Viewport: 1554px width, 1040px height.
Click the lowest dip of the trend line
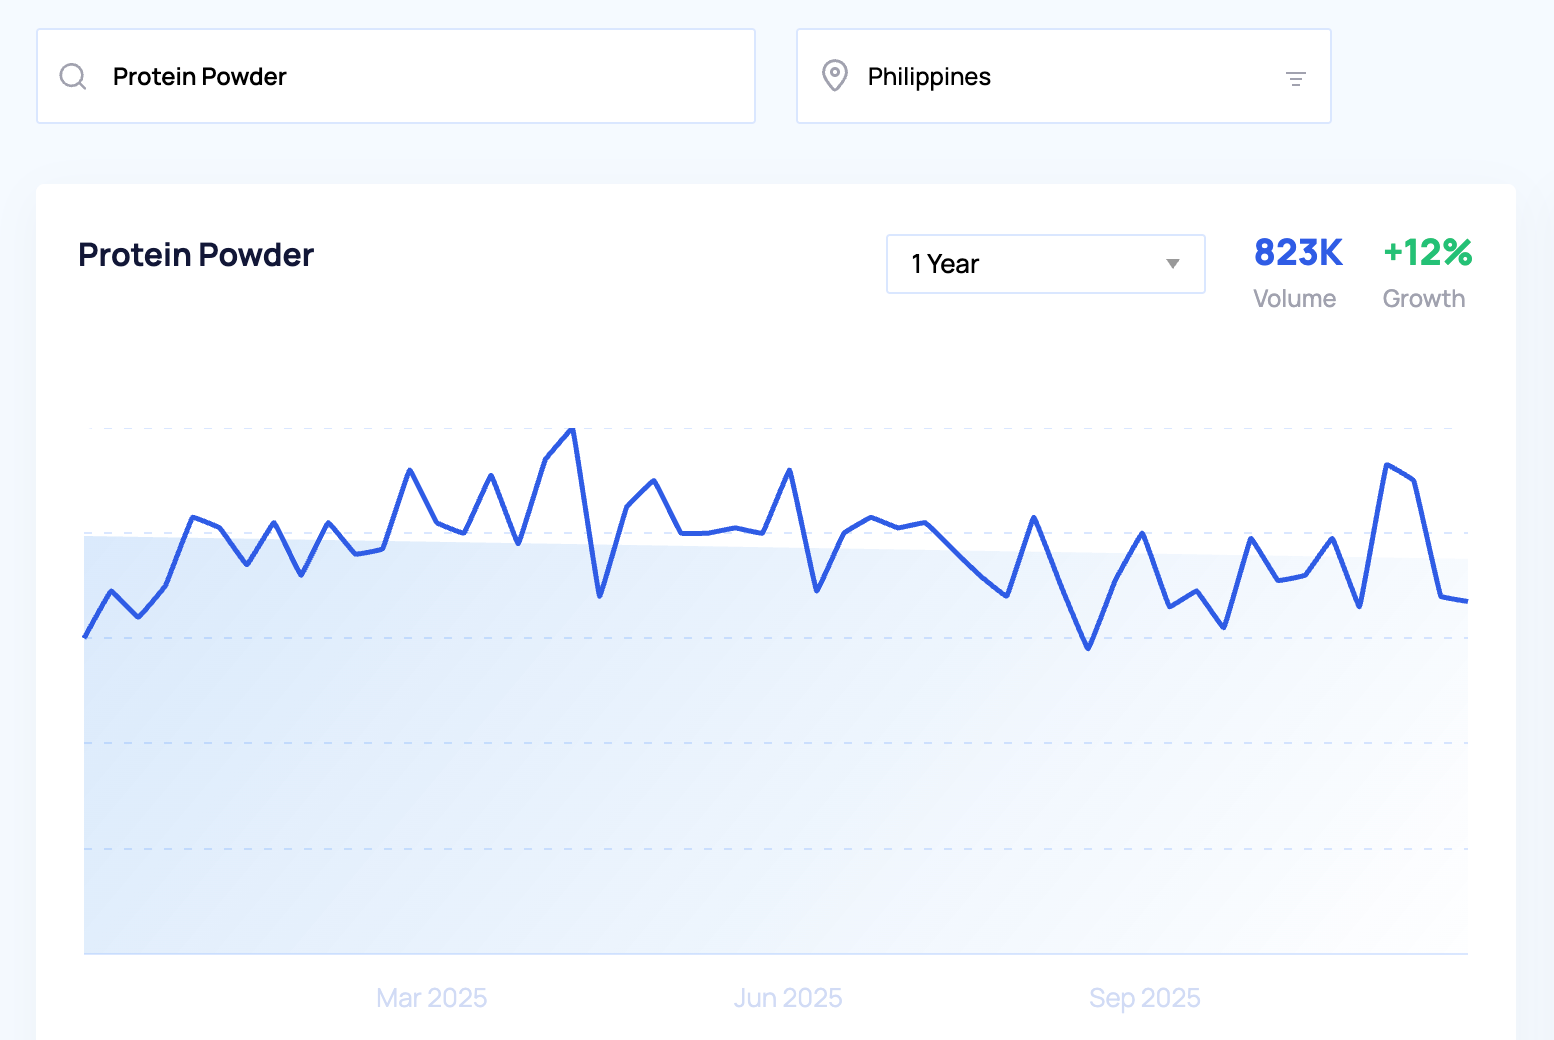tap(1088, 649)
